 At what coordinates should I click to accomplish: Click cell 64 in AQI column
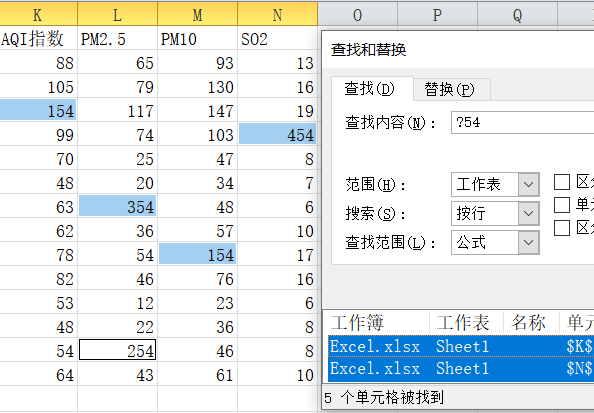(x=38, y=375)
